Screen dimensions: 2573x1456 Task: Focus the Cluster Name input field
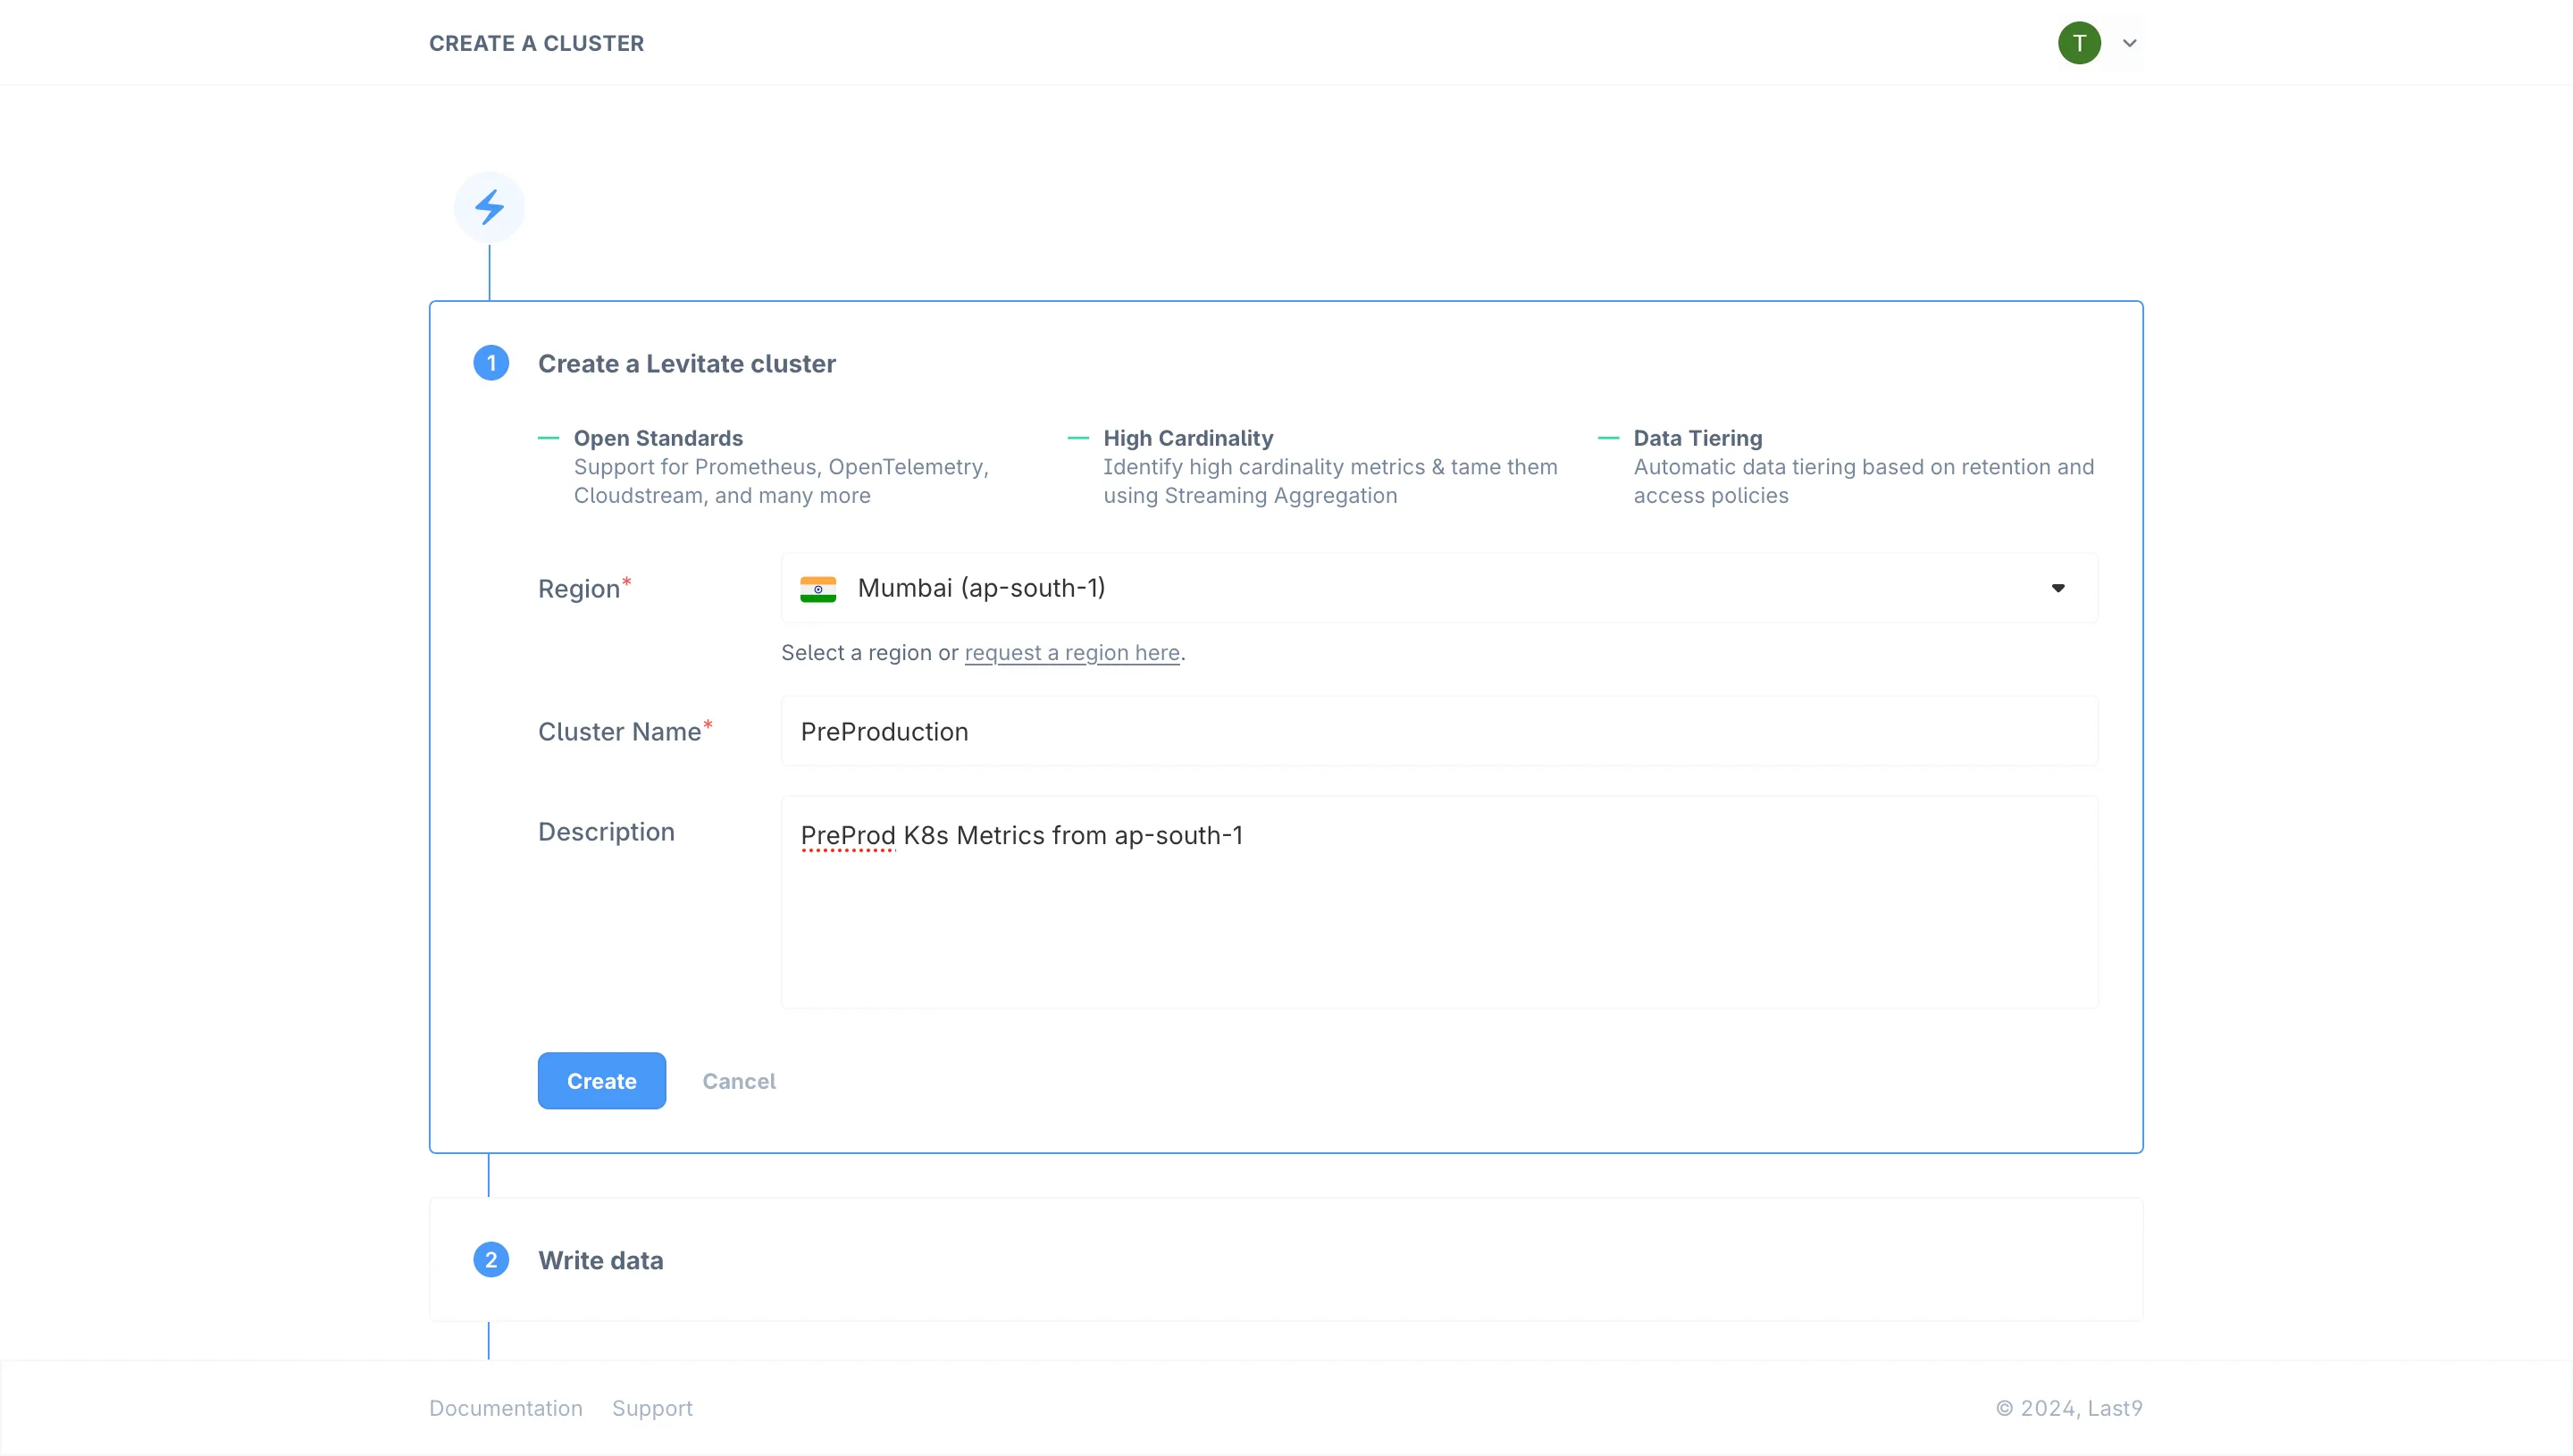coord(1438,731)
